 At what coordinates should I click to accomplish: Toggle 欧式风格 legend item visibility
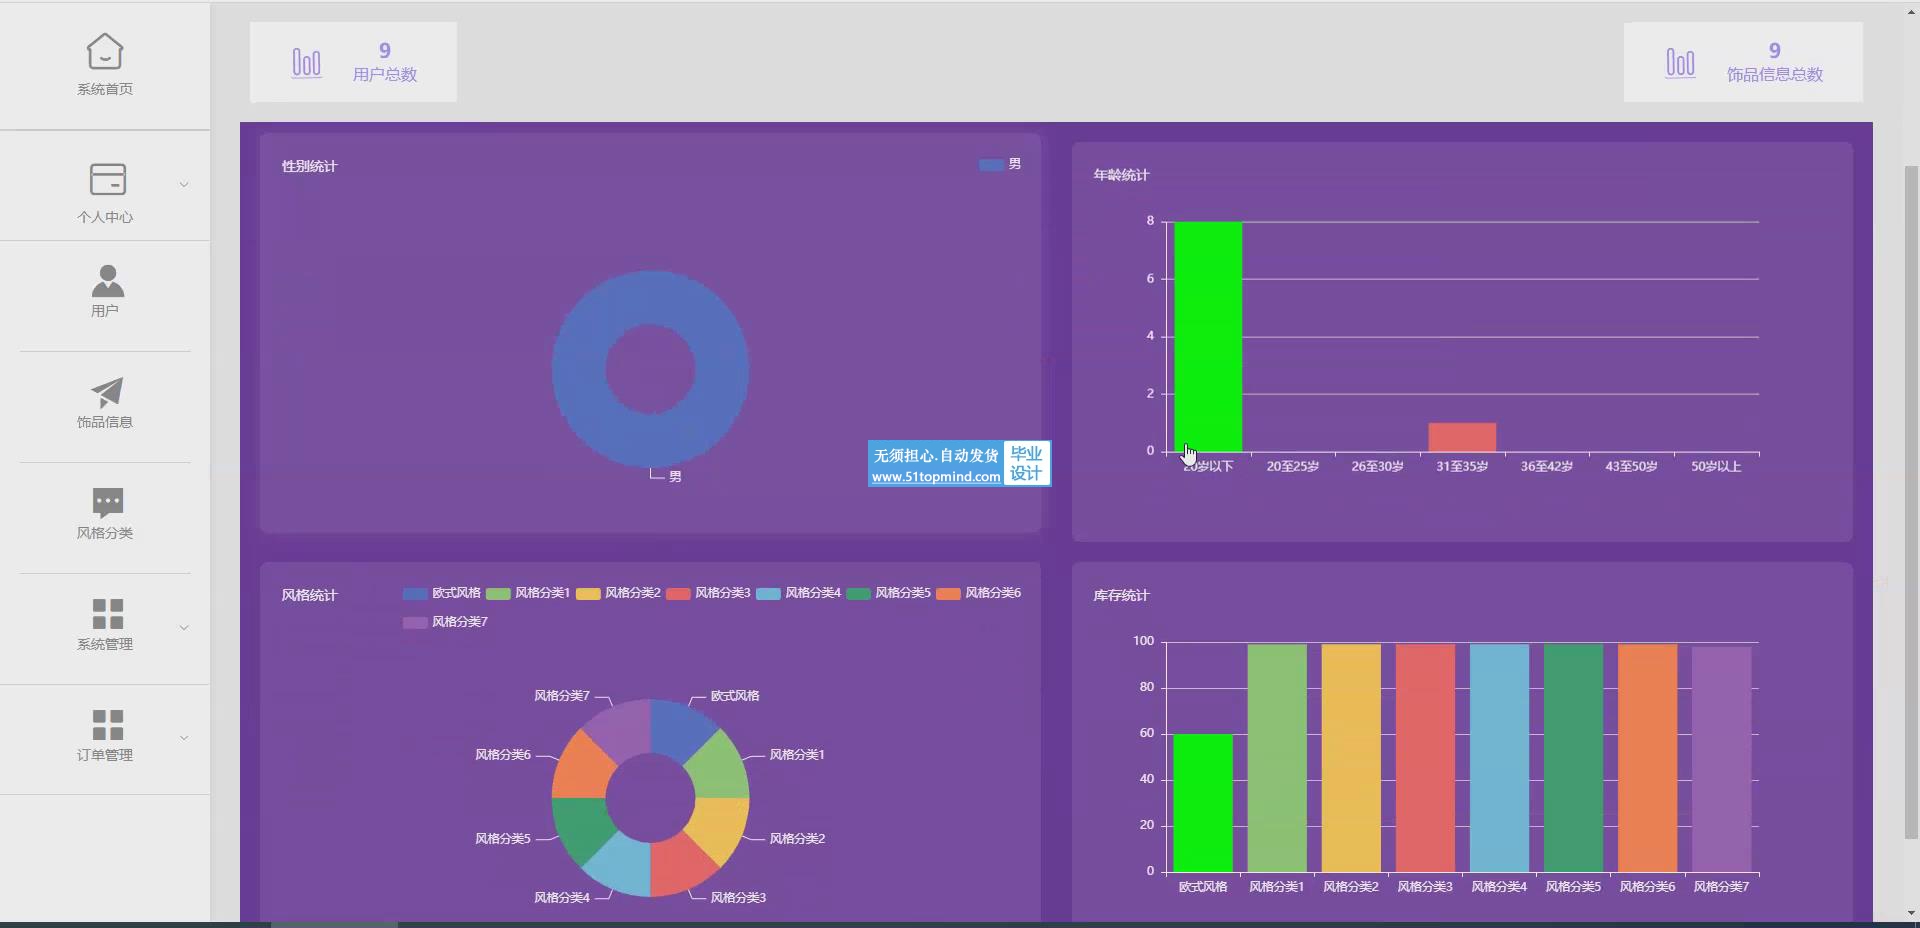[x=441, y=593]
